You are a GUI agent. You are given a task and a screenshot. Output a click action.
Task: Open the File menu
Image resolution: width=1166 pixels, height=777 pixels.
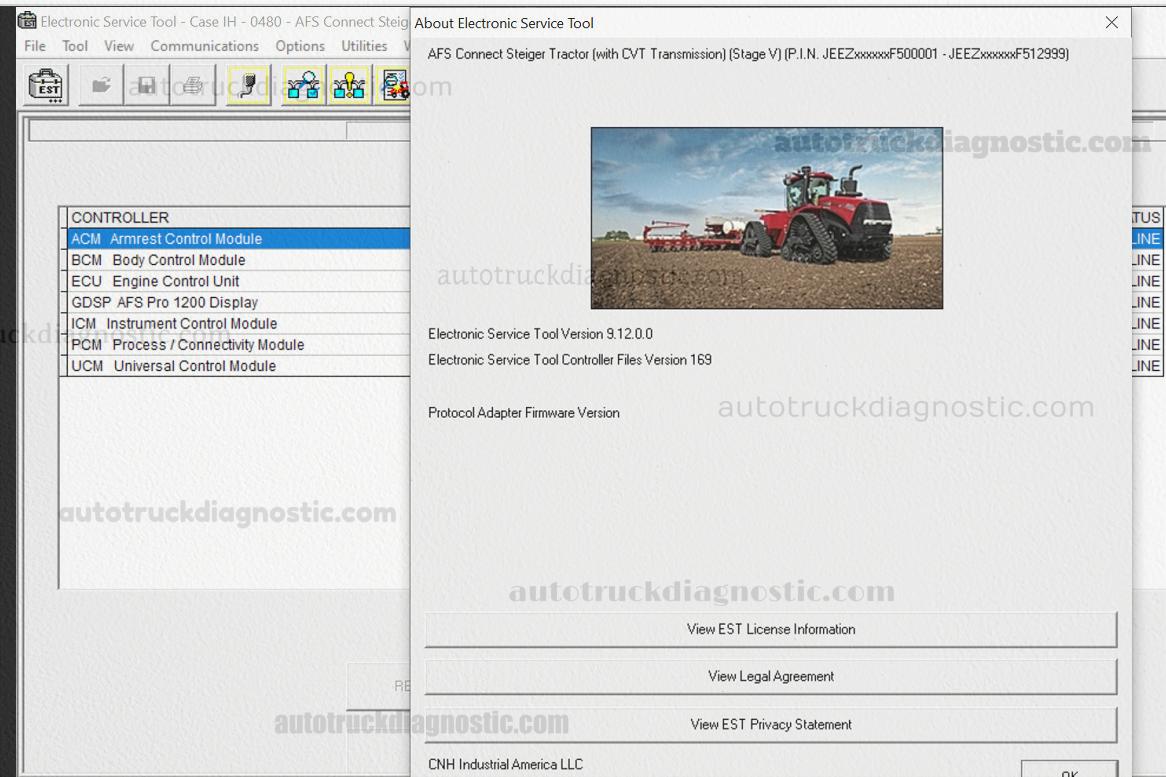point(35,46)
